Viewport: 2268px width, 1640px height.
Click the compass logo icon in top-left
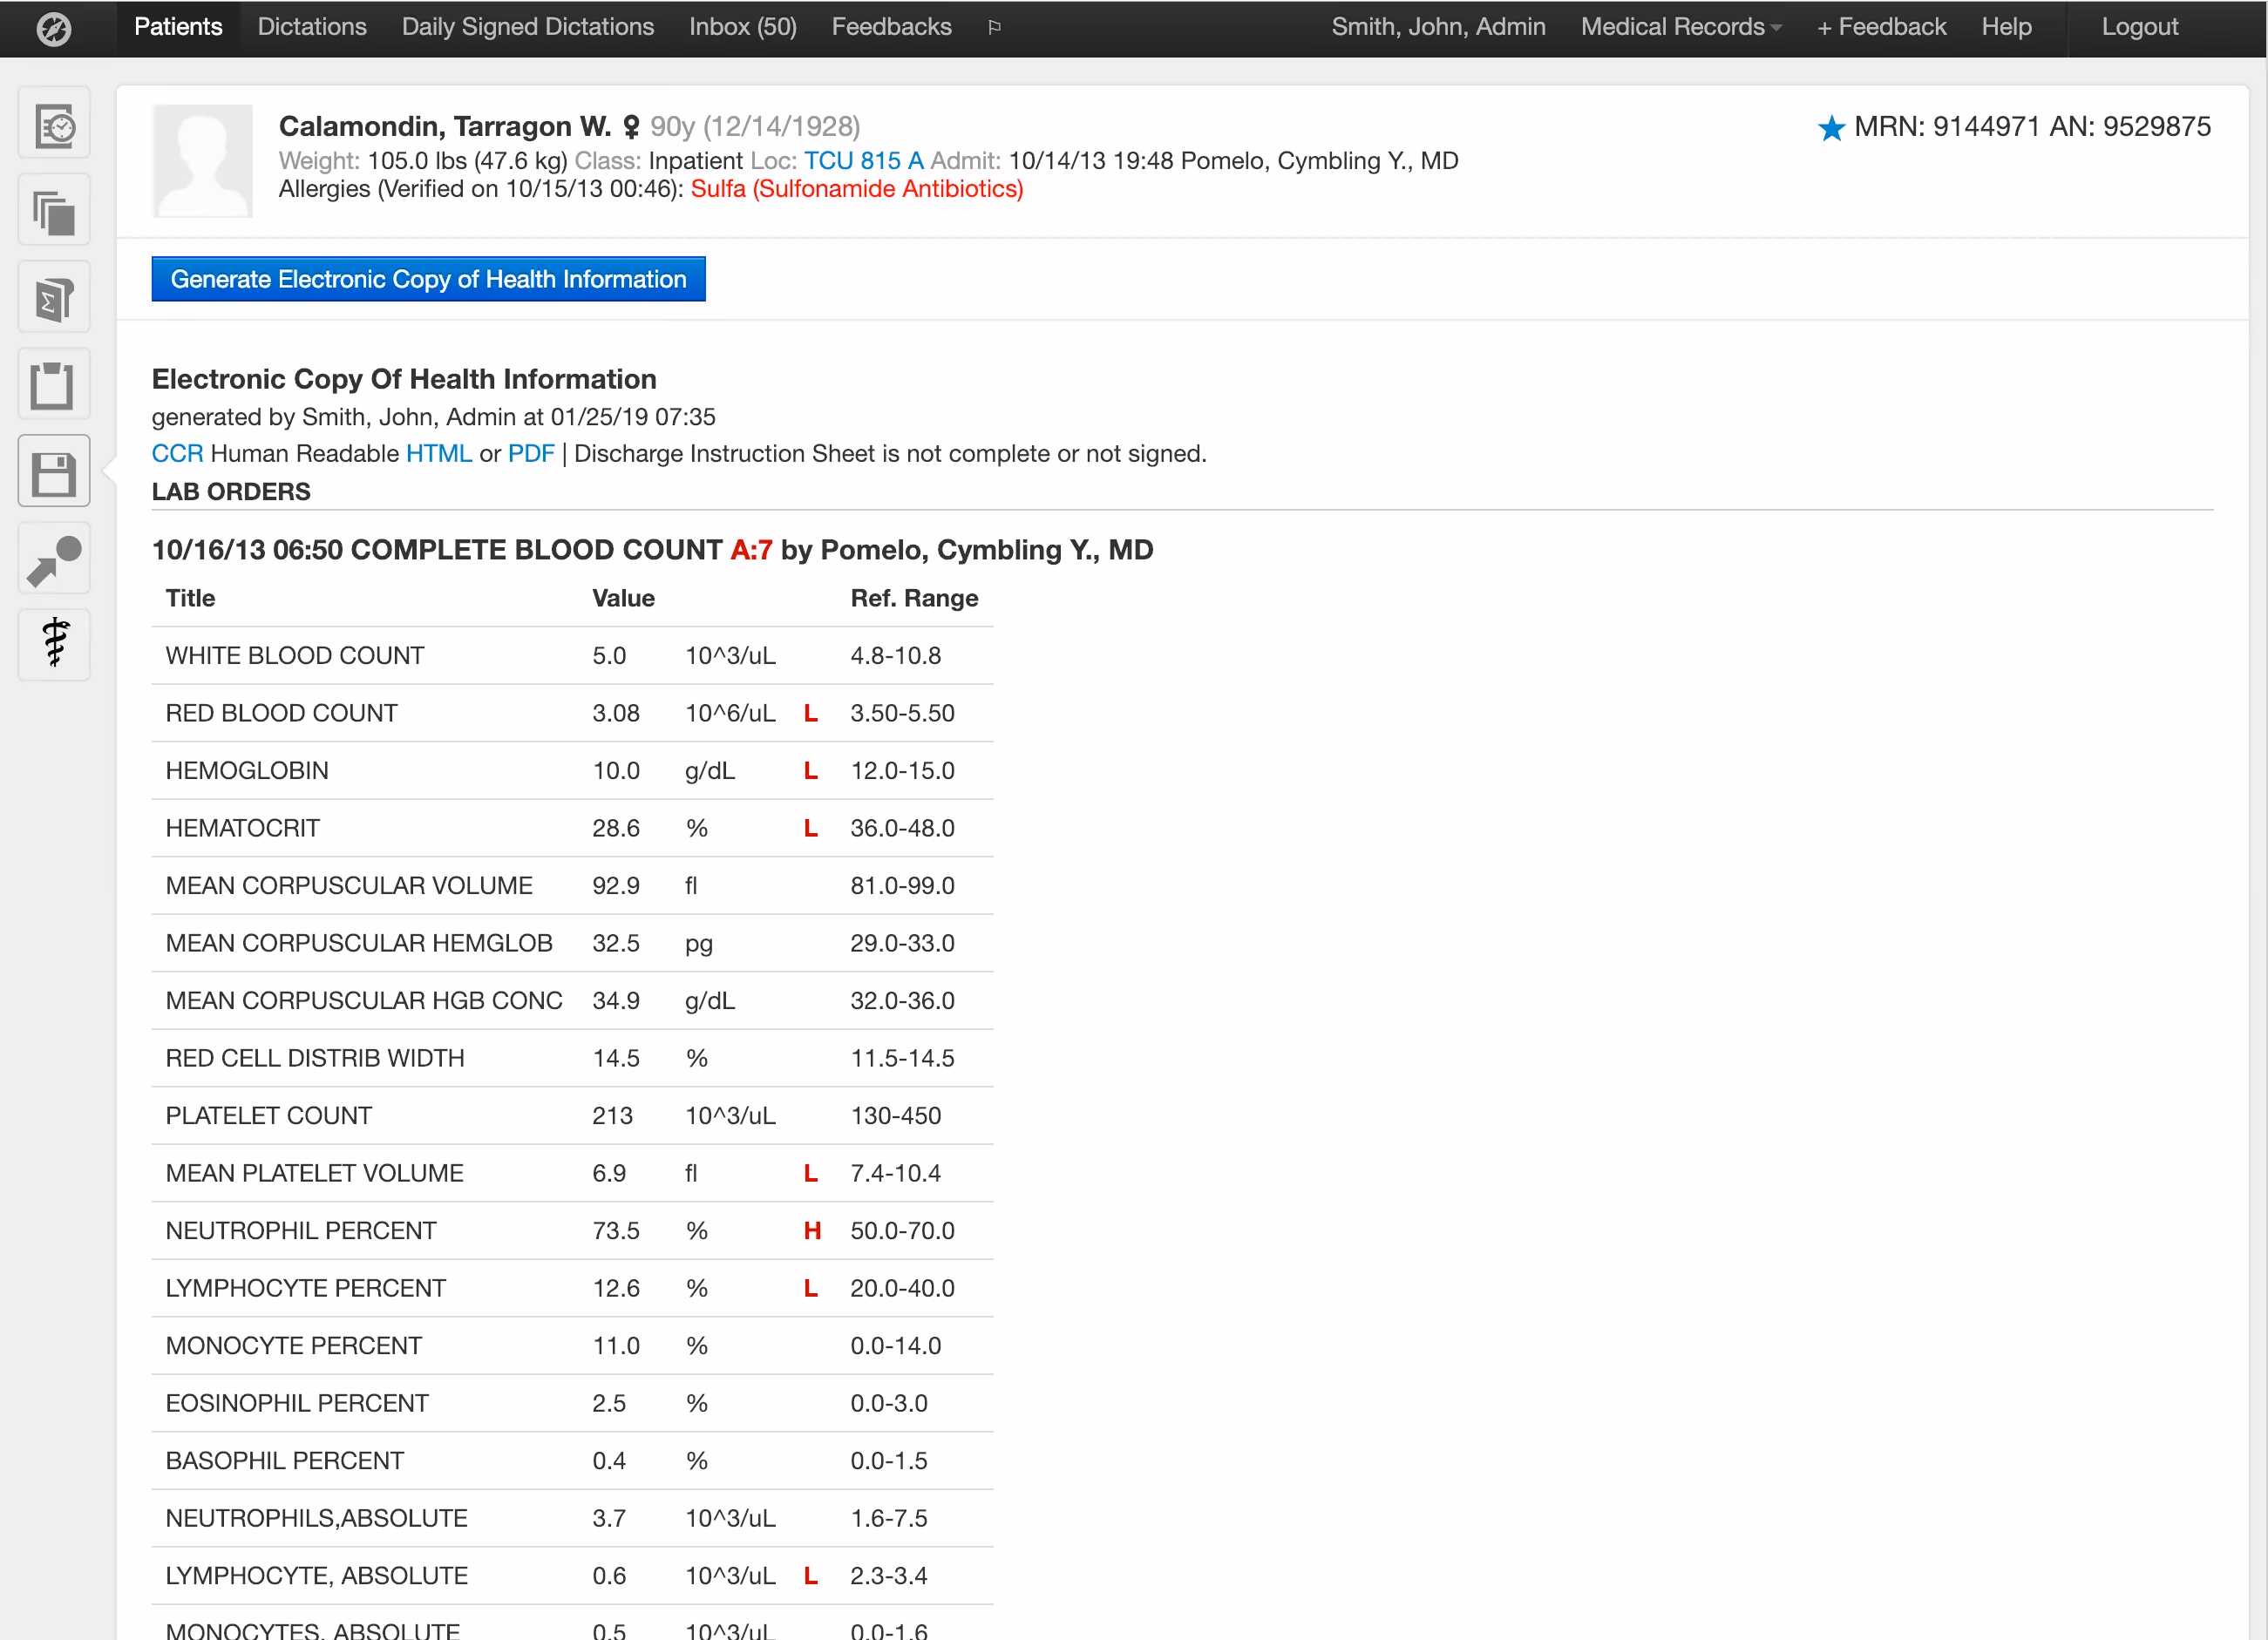tap(53, 28)
